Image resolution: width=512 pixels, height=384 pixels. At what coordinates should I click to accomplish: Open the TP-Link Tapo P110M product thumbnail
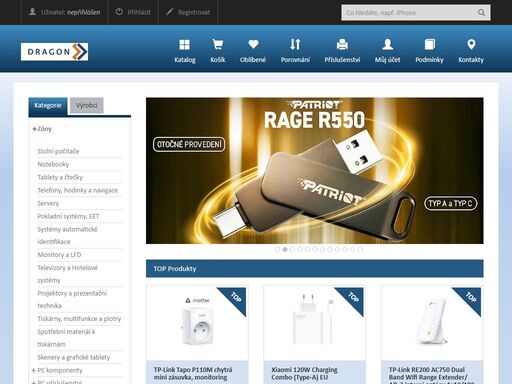coord(197,323)
